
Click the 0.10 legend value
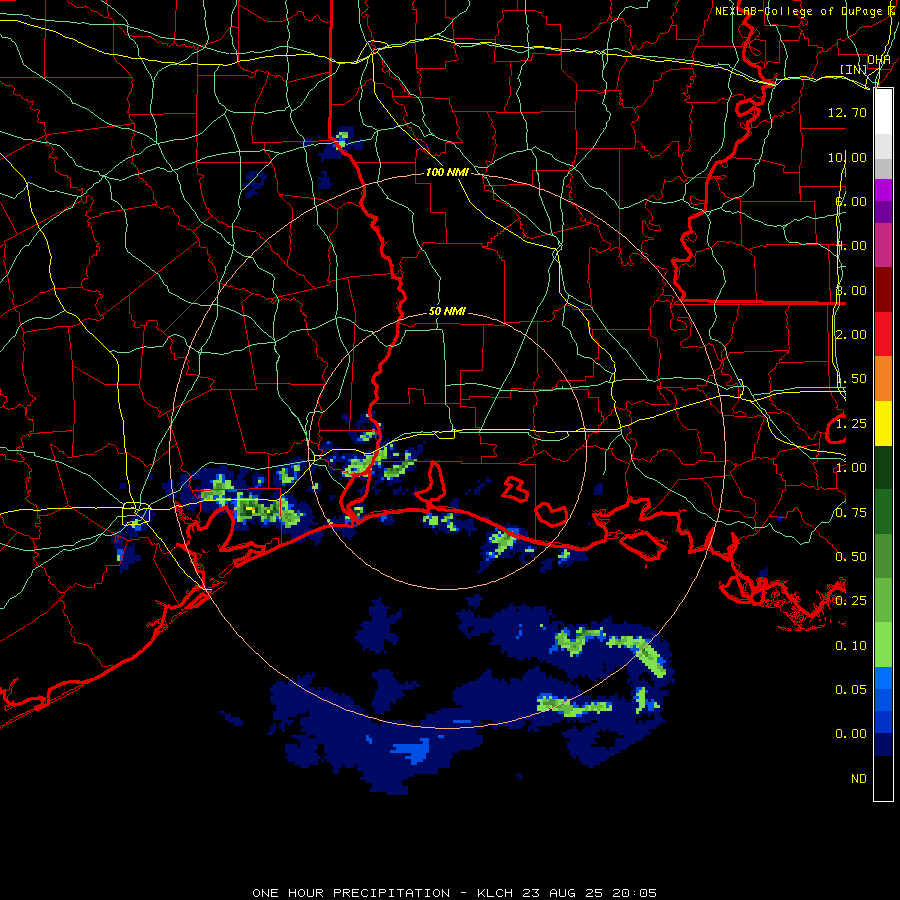pos(851,646)
